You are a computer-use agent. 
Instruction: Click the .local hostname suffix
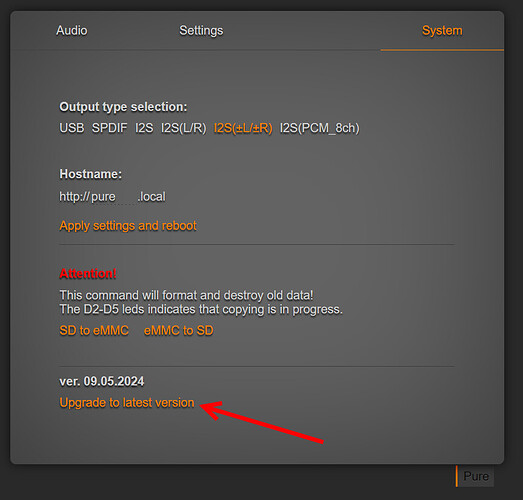(x=151, y=197)
